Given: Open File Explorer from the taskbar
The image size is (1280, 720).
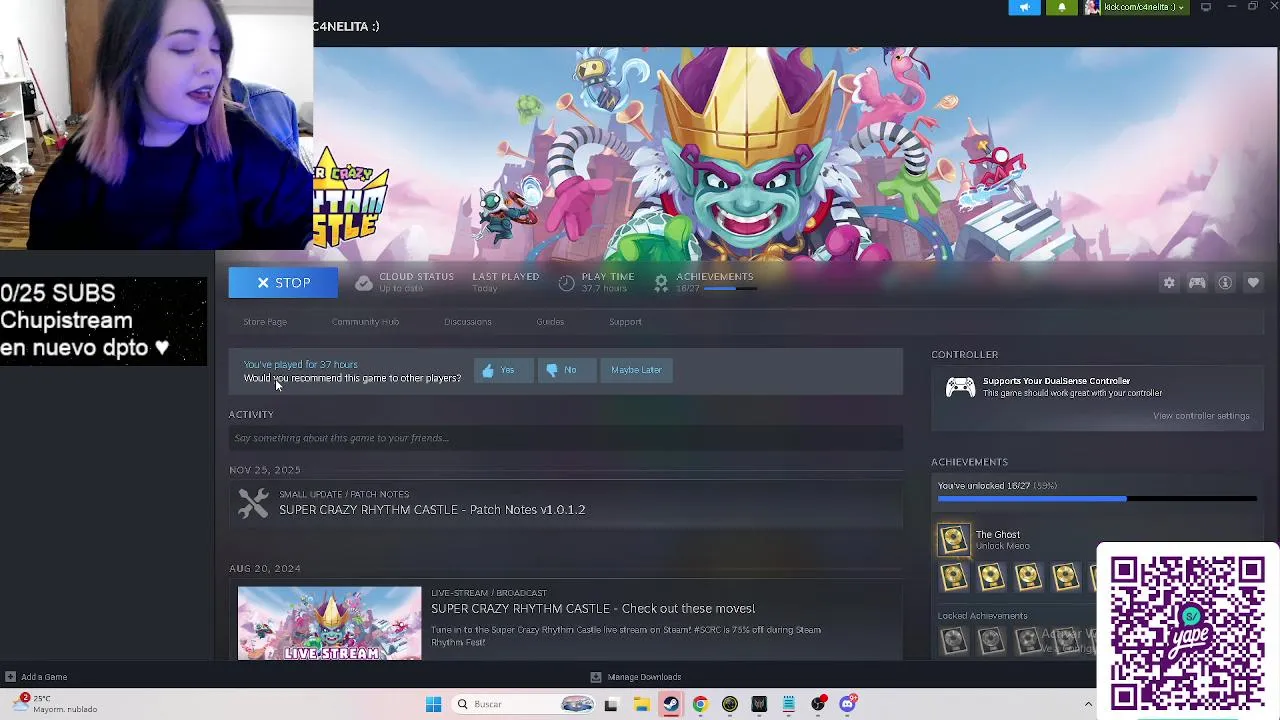Looking at the screenshot, I should (x=641, y=704).
